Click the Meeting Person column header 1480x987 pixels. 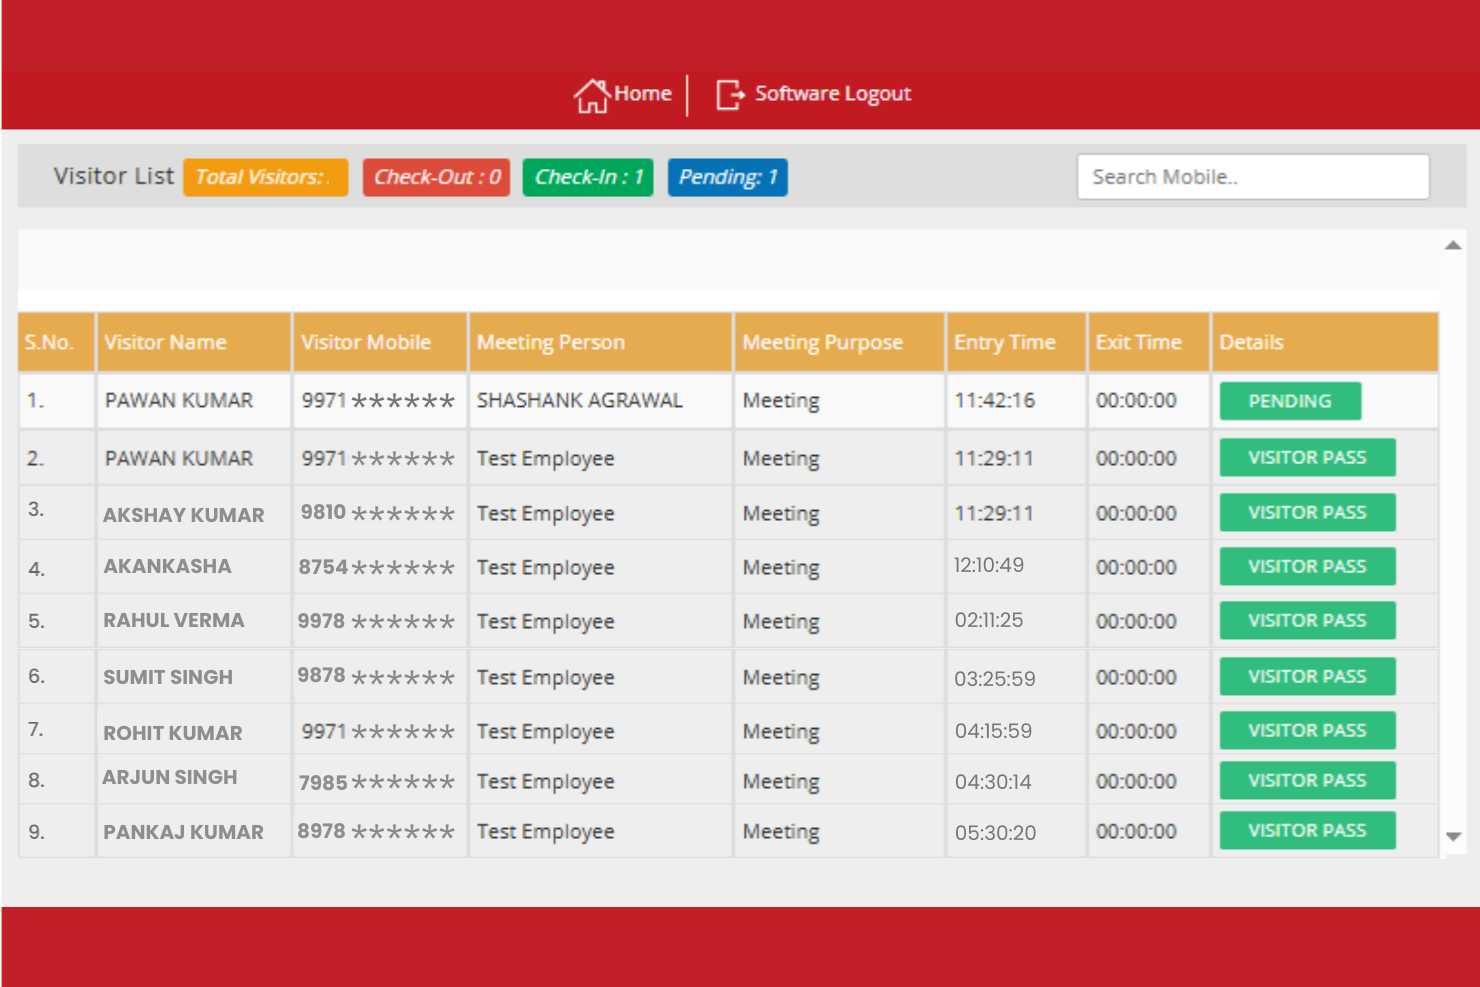601,342
